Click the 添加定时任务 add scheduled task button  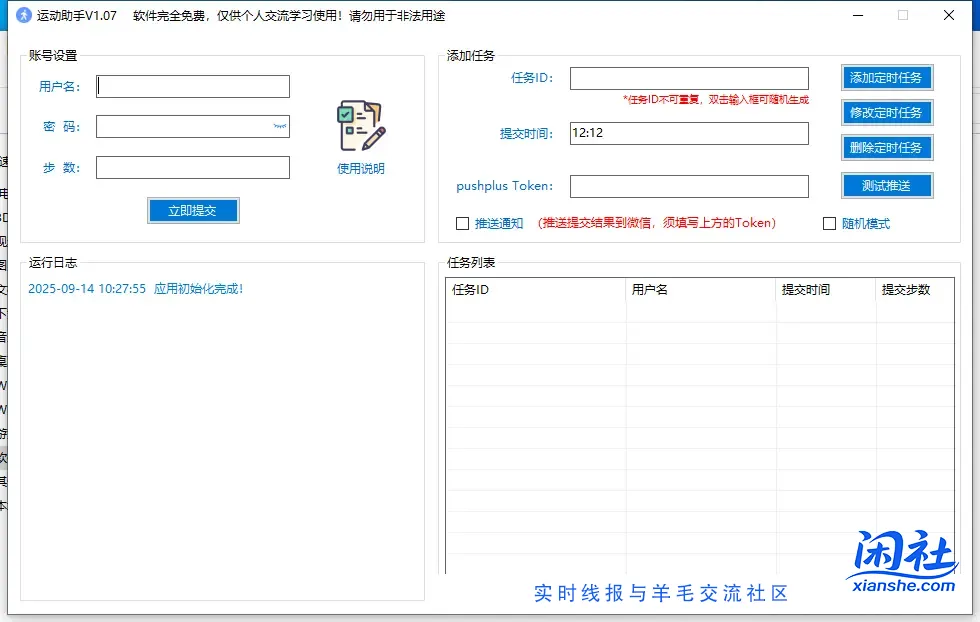886,77
